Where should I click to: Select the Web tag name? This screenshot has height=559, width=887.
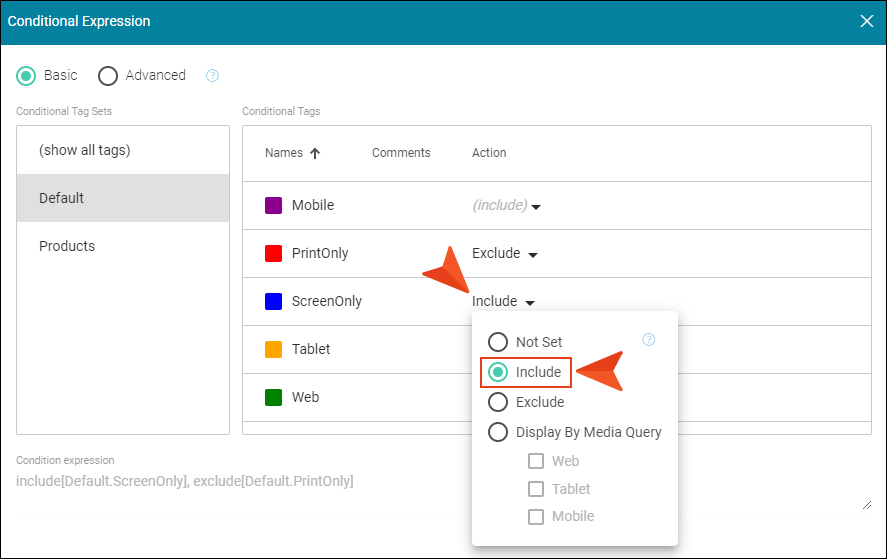pos(305,397)
